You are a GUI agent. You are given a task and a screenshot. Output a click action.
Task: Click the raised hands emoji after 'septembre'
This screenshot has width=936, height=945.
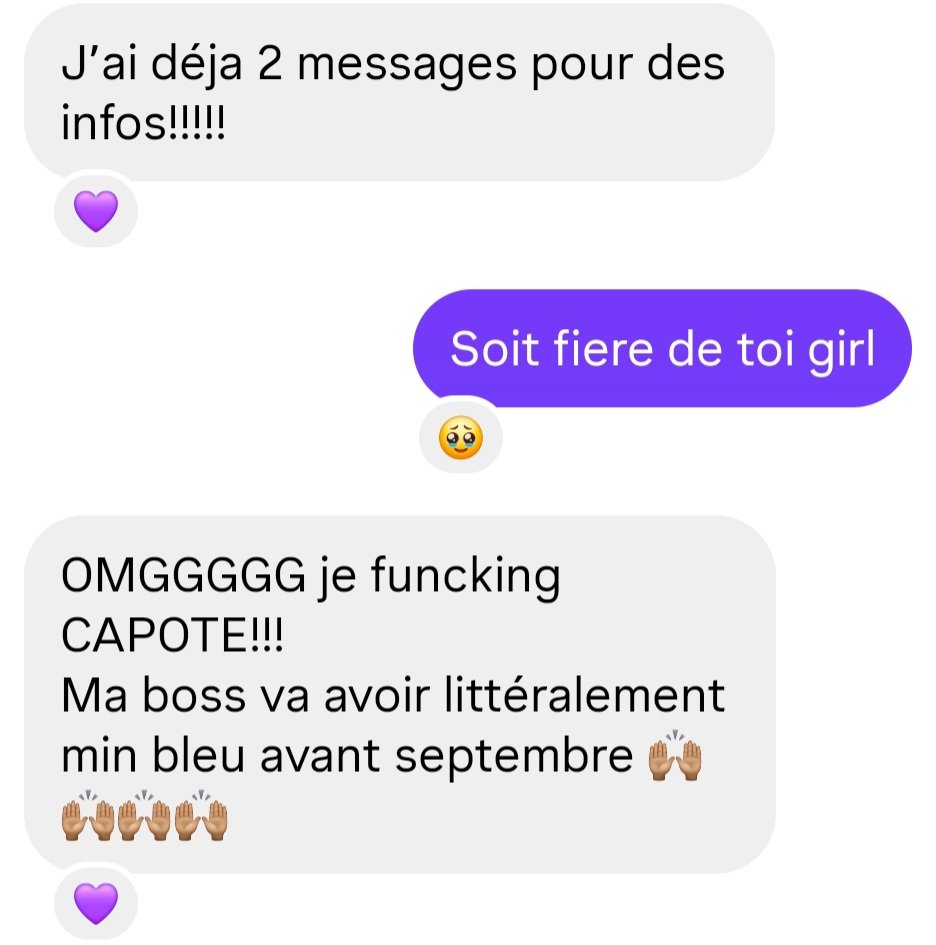pyautogui.click(x=675, y=756)
